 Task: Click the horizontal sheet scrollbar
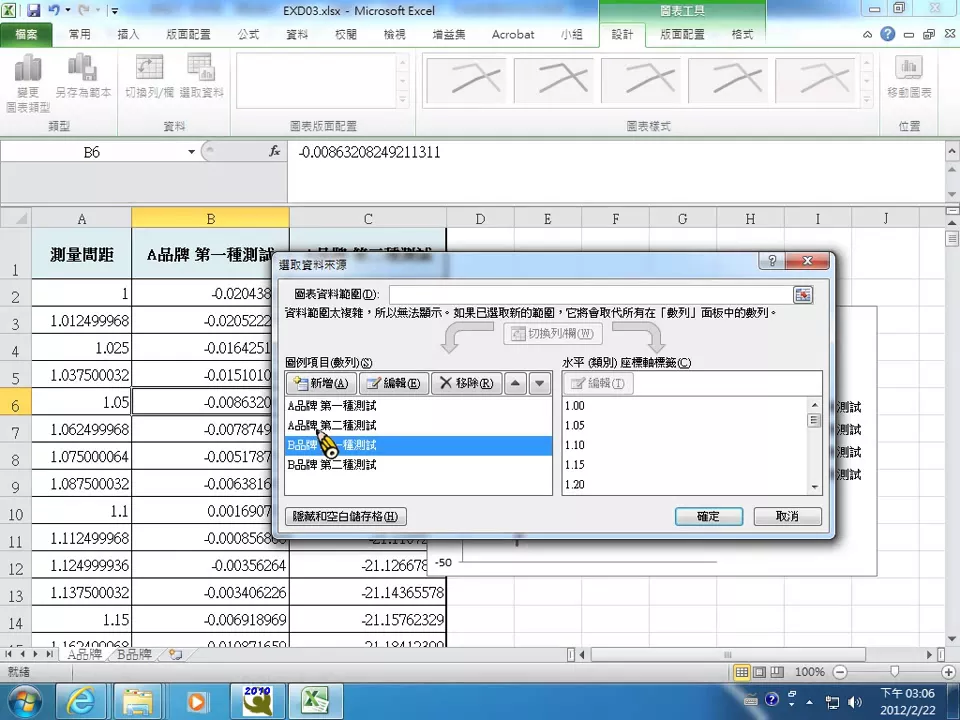coord(727,654)
